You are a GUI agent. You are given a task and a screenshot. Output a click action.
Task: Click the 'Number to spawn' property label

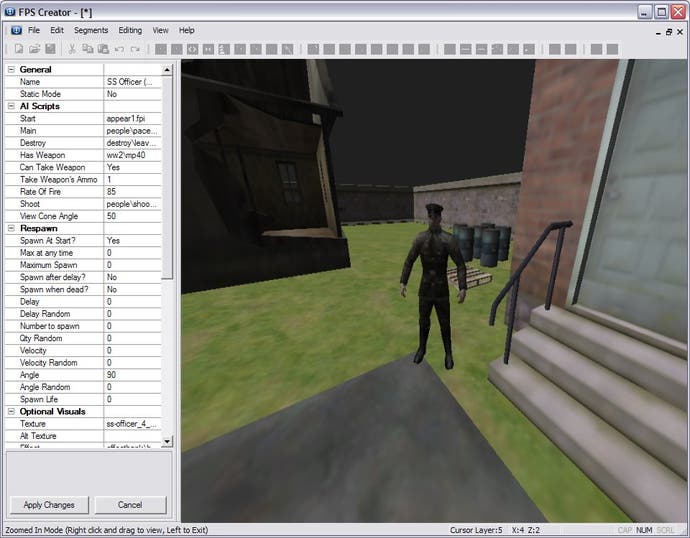pos(50,326)
